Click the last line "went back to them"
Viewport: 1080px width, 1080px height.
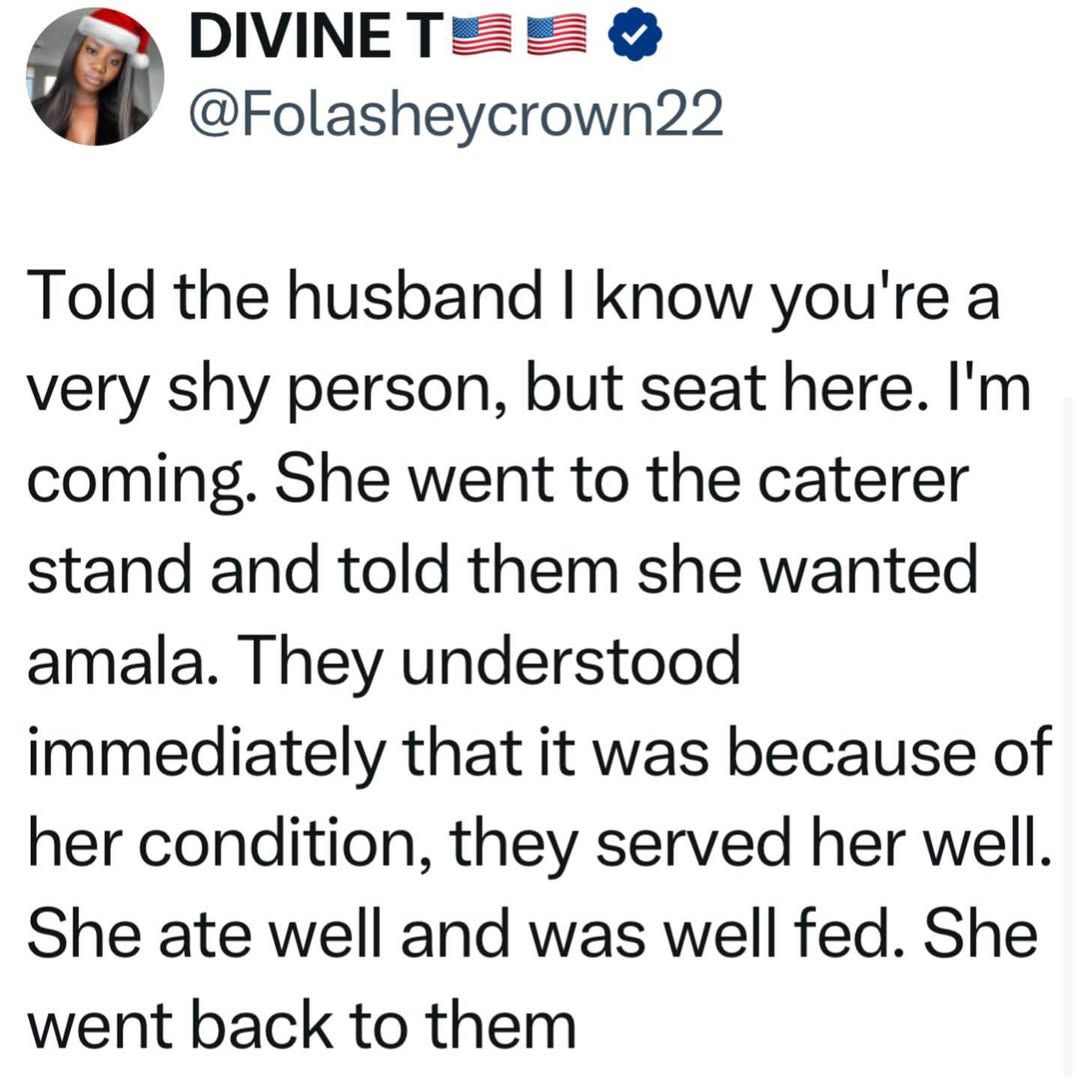pyautogui.click(x=302, y=1023)
